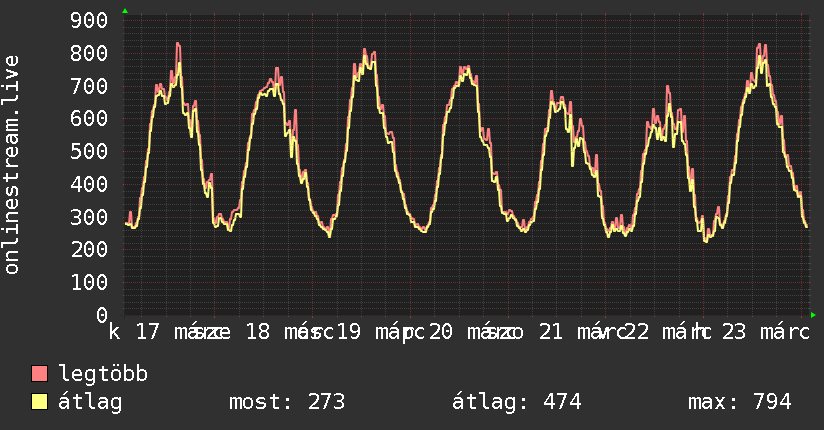
Task: Click the 300 y-axis label
Action: point(89,217)
